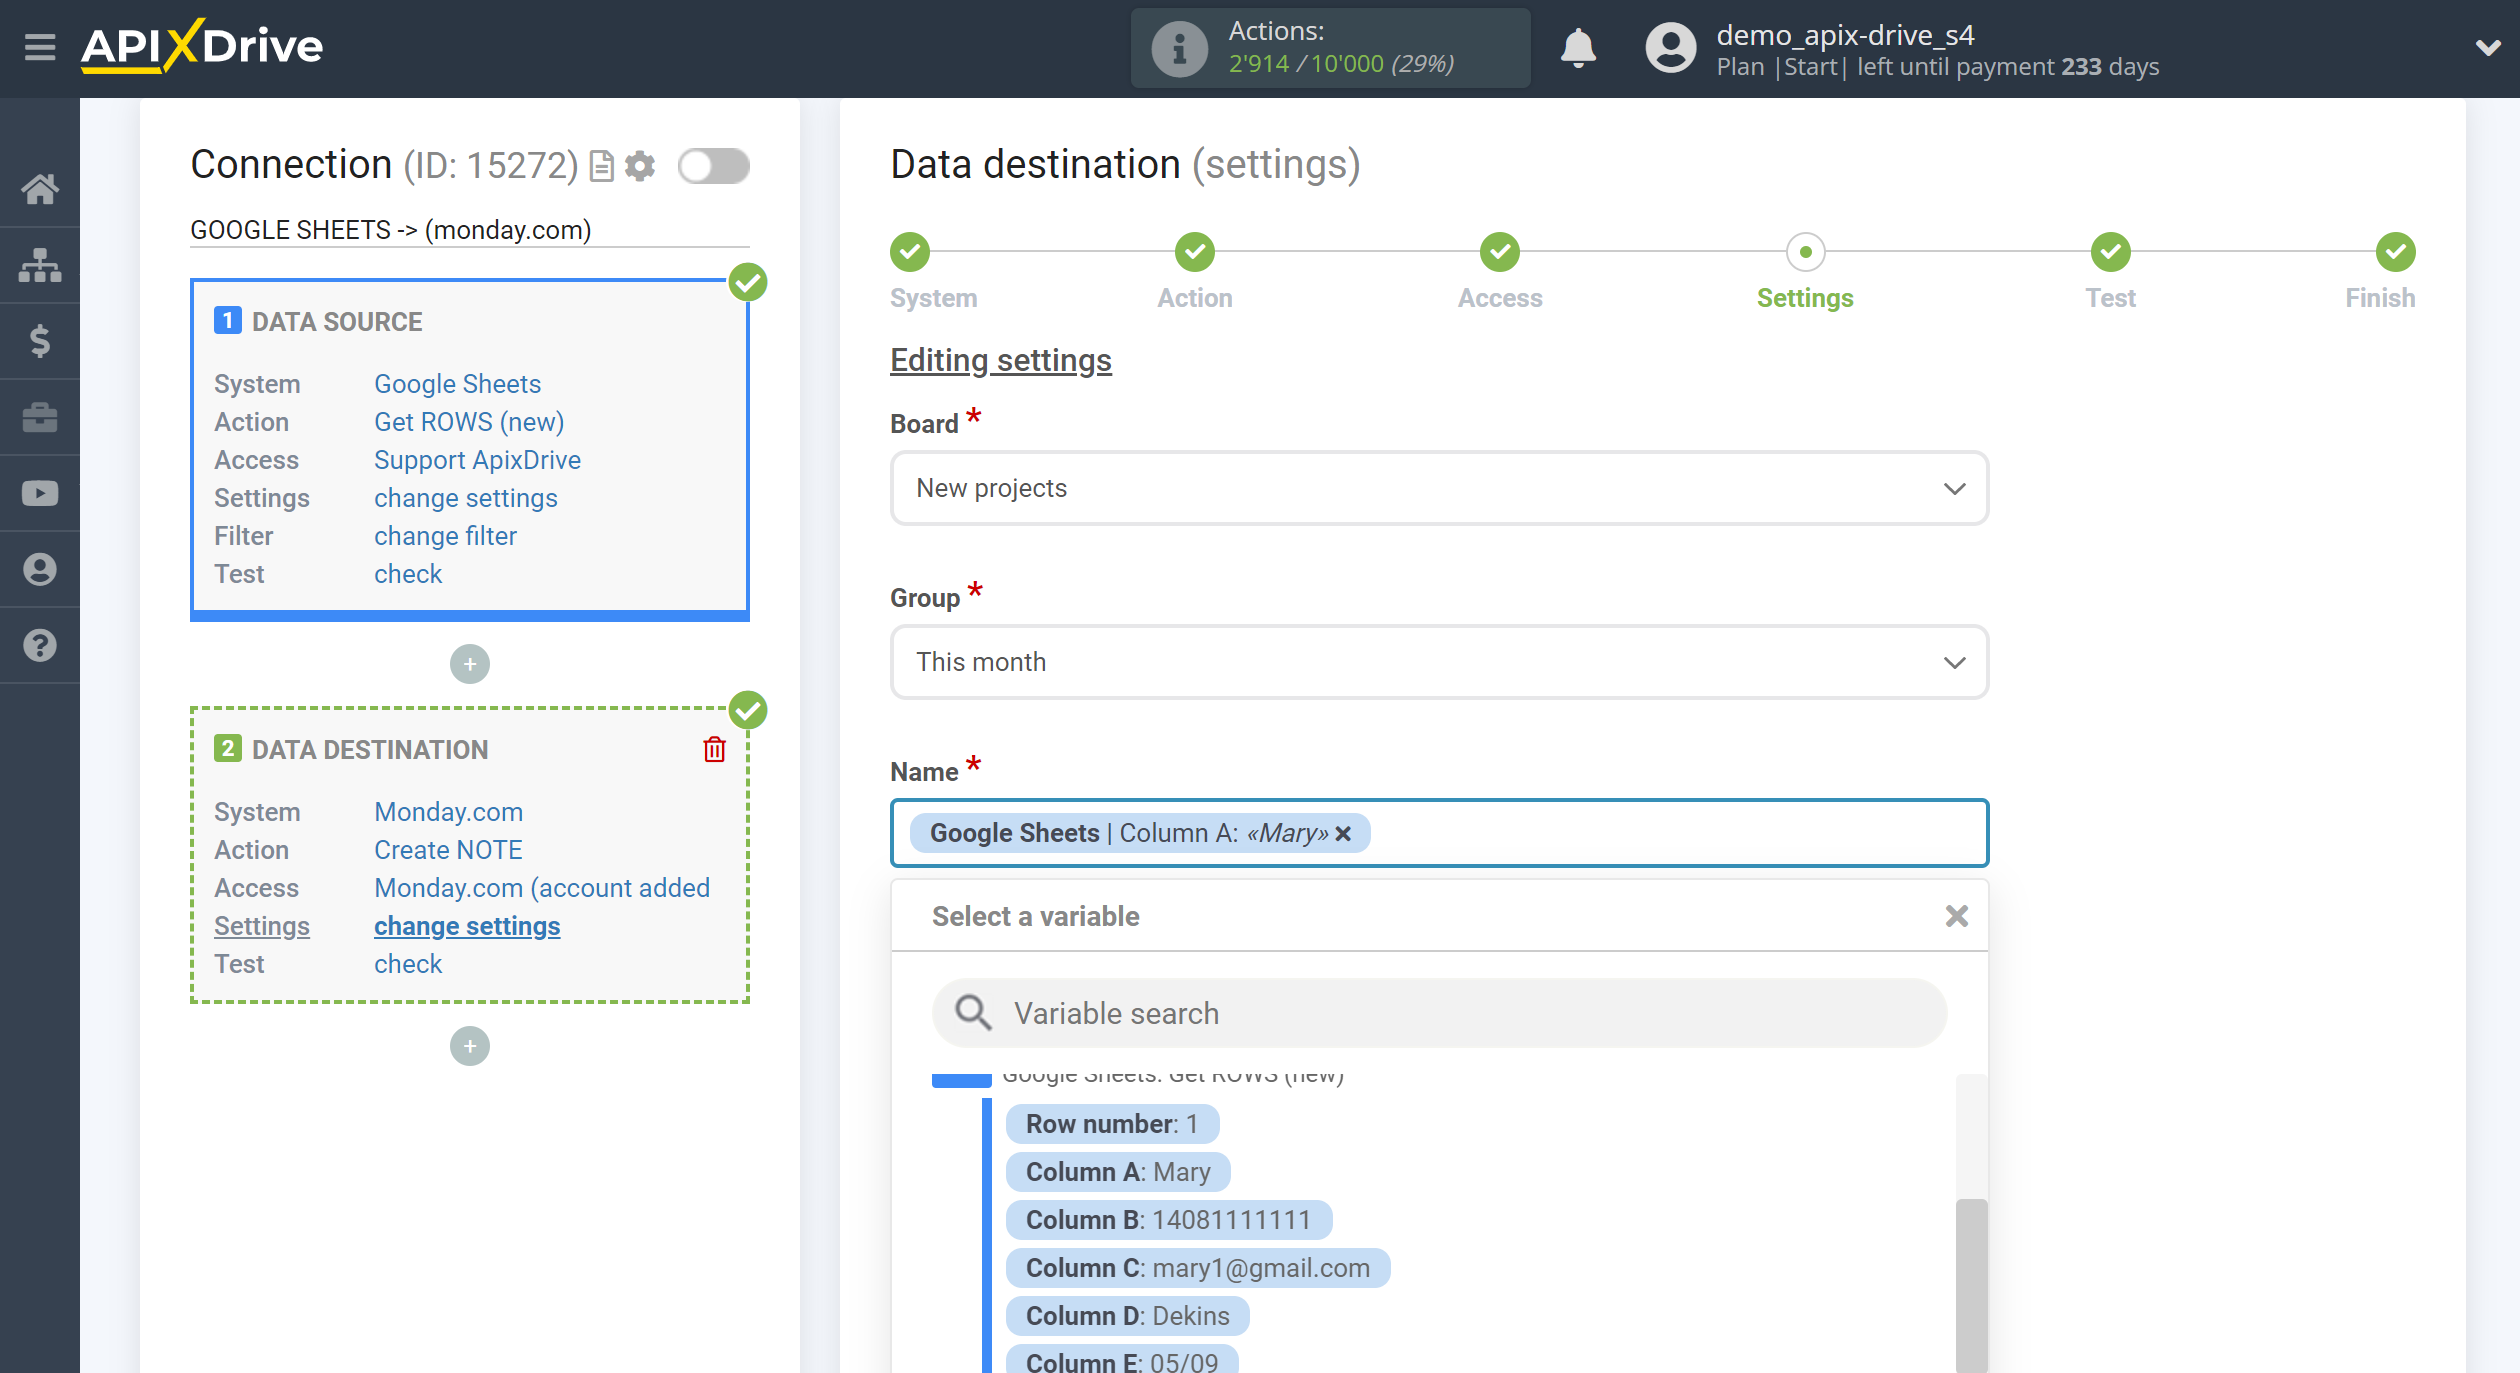Click change filter link for Data Source

pyautogui.click(x=445, y=534)
